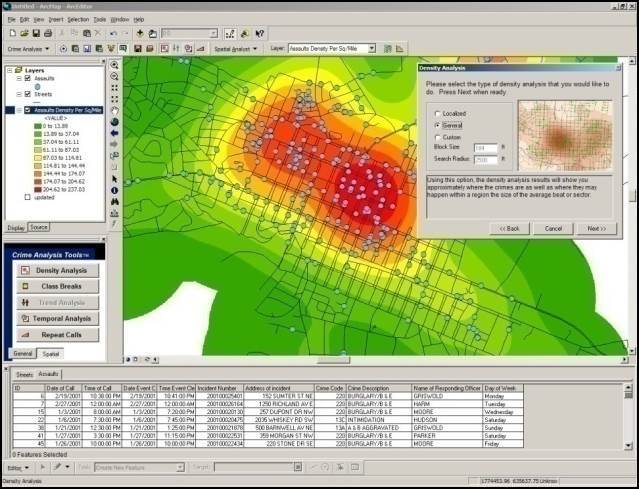
Task: Open the Layer selection dropdown
Action: [371, 48]
